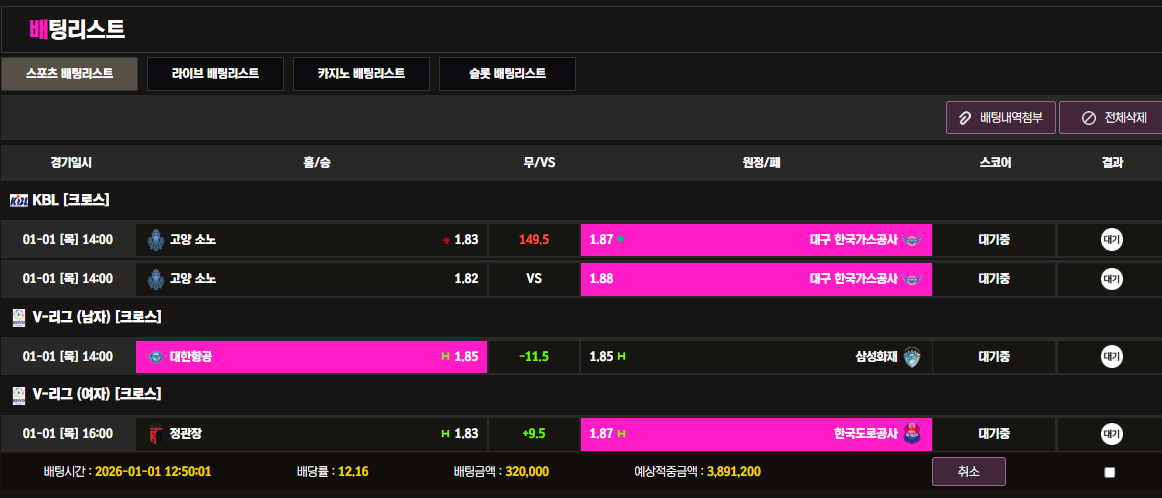
Task: Tick the bet slip selection checkbox
Action: point(1109,472)
